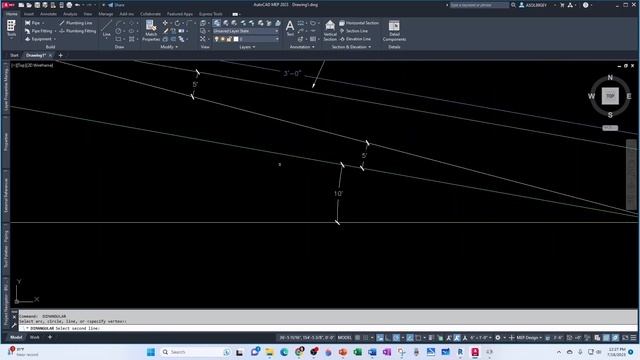The height and width of the screenshot is (360, 640).
Task: Open the Autodesk application menu logo
Action: click(9, 5)
